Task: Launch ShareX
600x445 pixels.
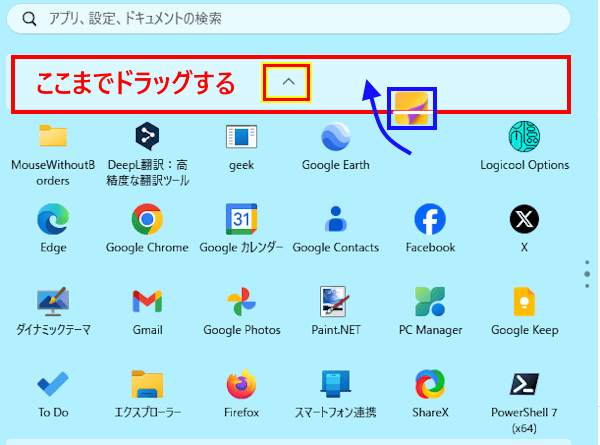Action: point(430,384)
